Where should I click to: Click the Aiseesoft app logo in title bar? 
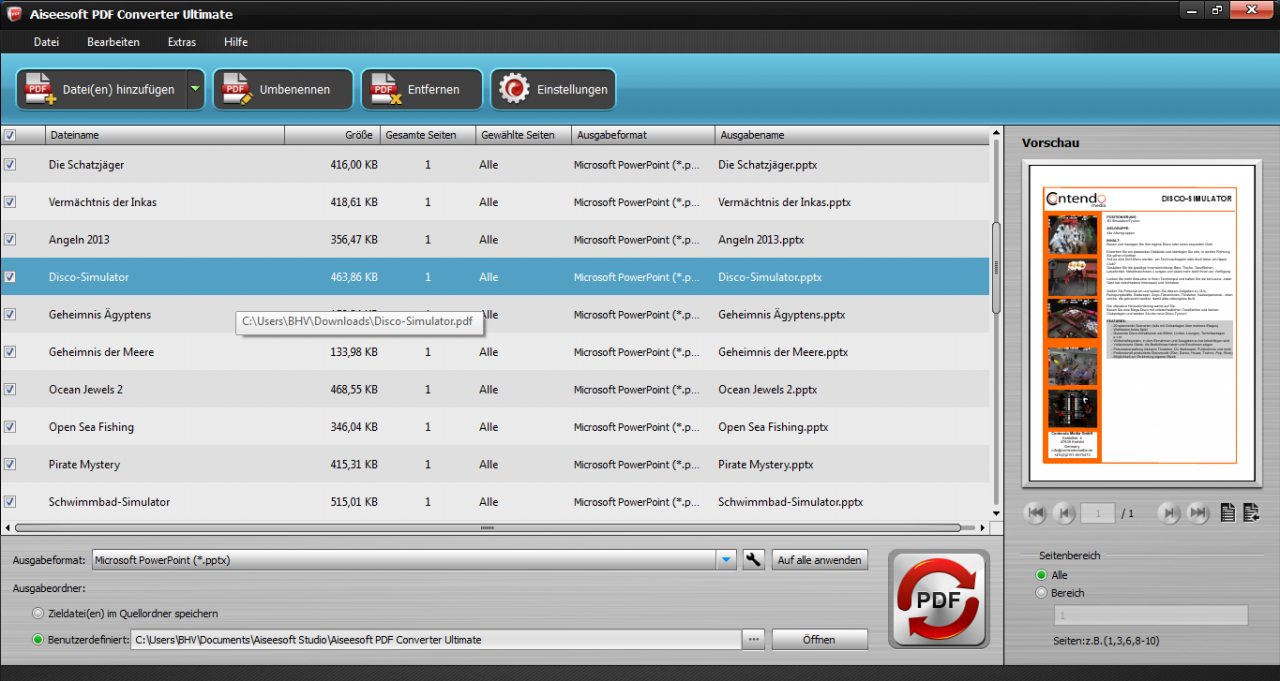pyautogui.click(x=14, y=14)
